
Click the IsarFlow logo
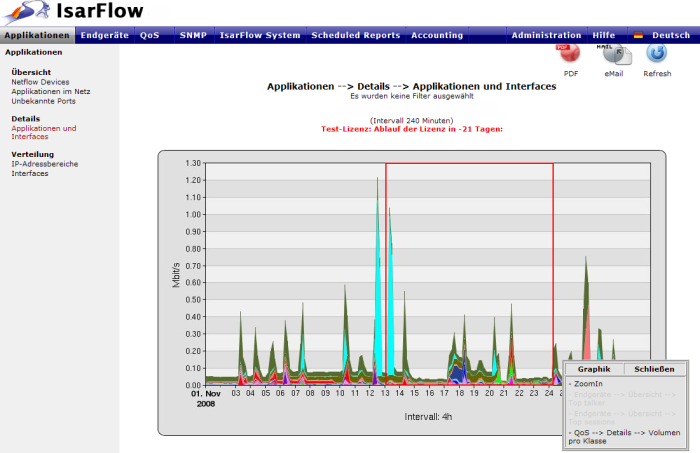tap(74, 12)
